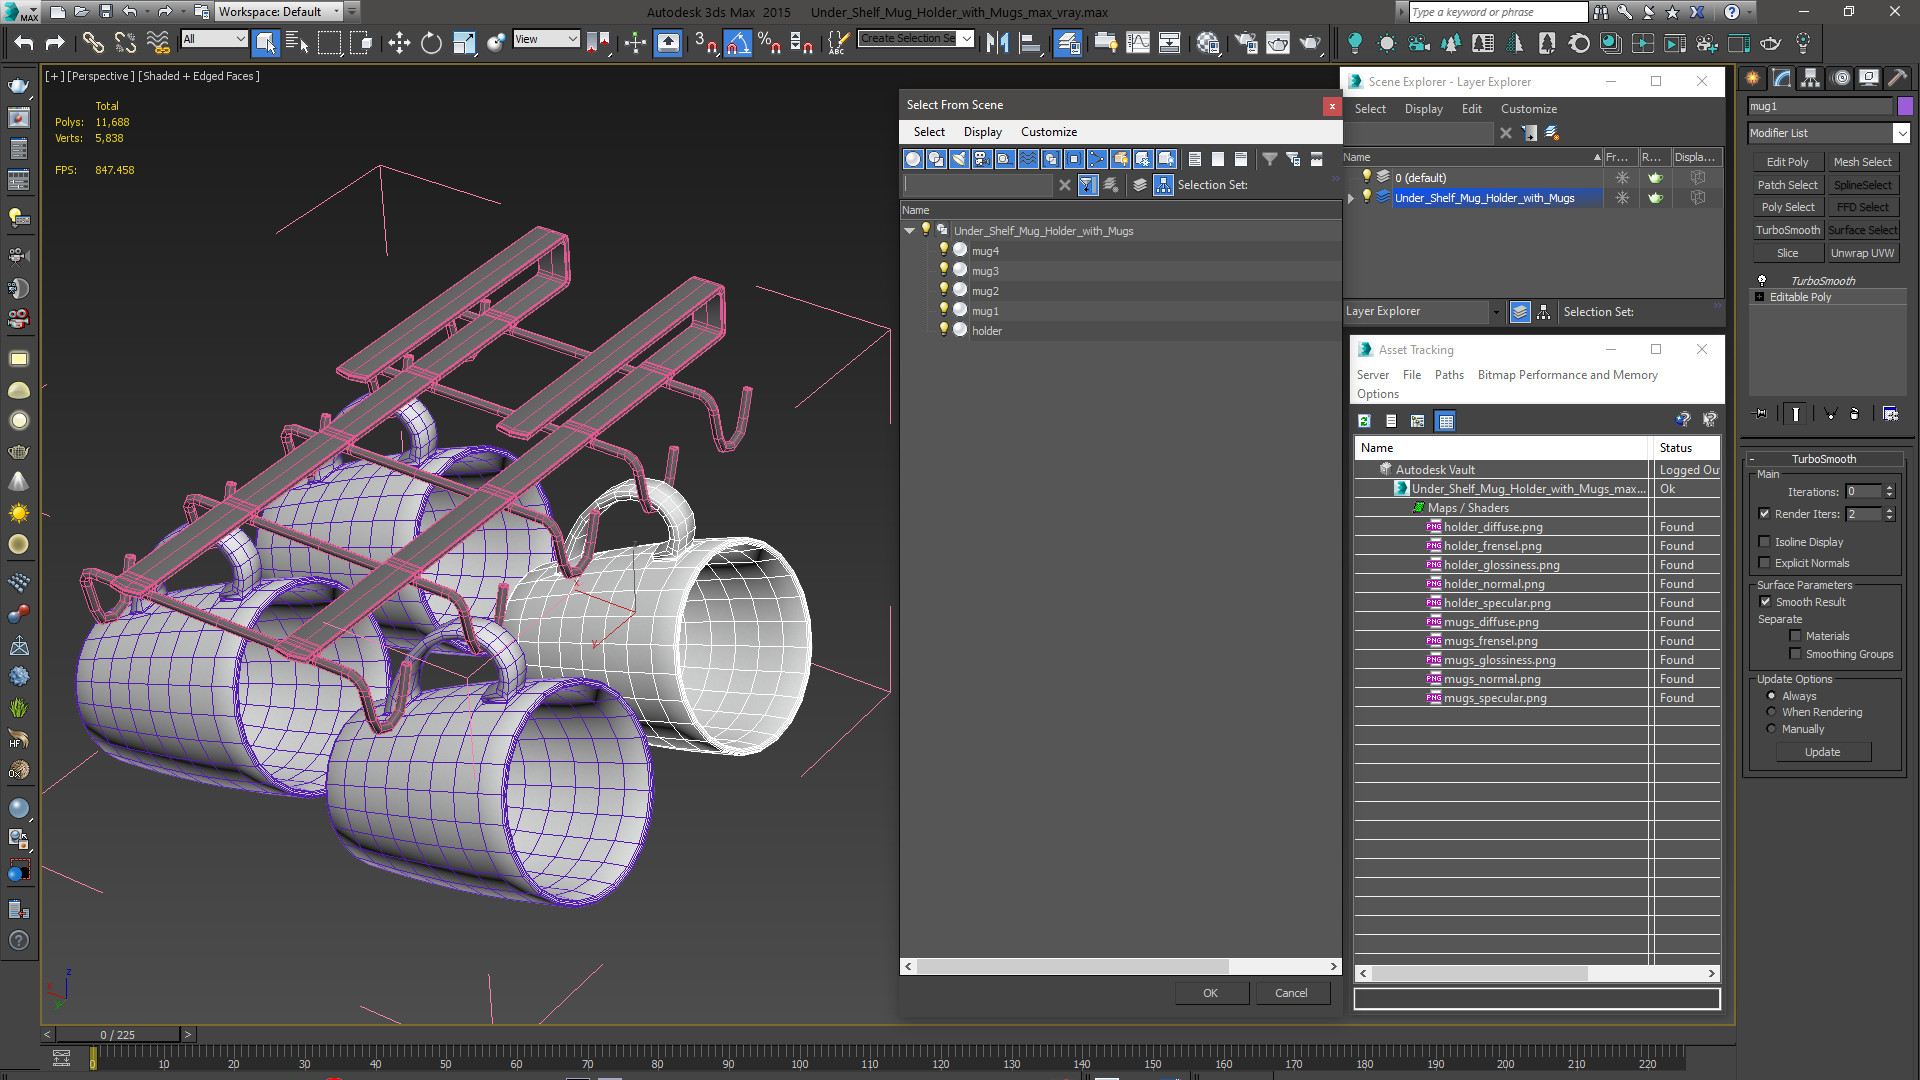Viewport: 1920px width, 1080px height.
Task: Click the mug1 object color swatch
Action: 1905,106
